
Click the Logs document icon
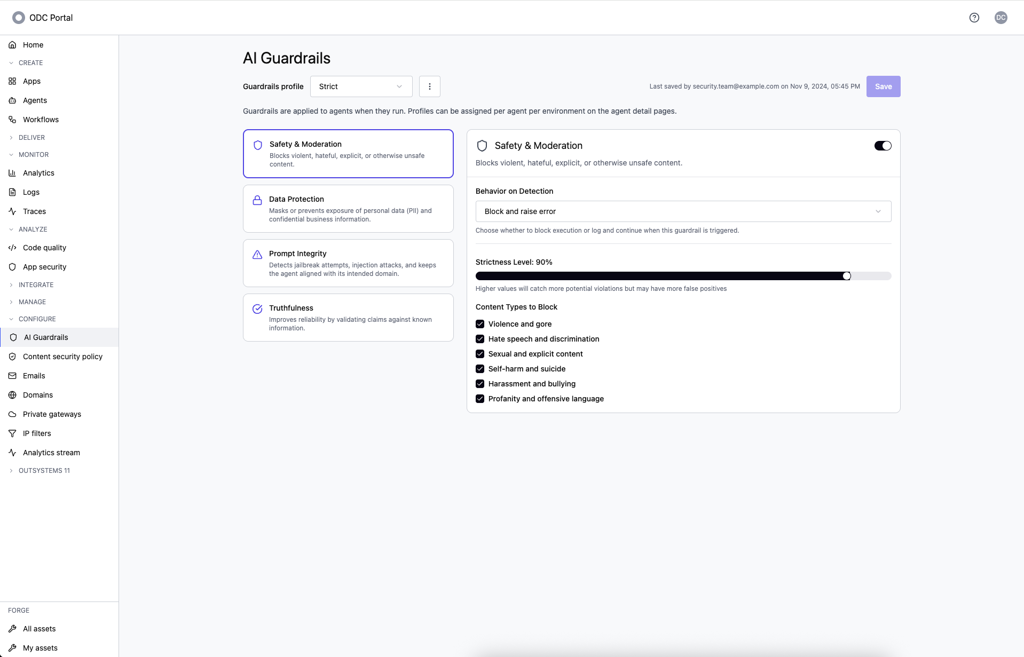(12, 192)
